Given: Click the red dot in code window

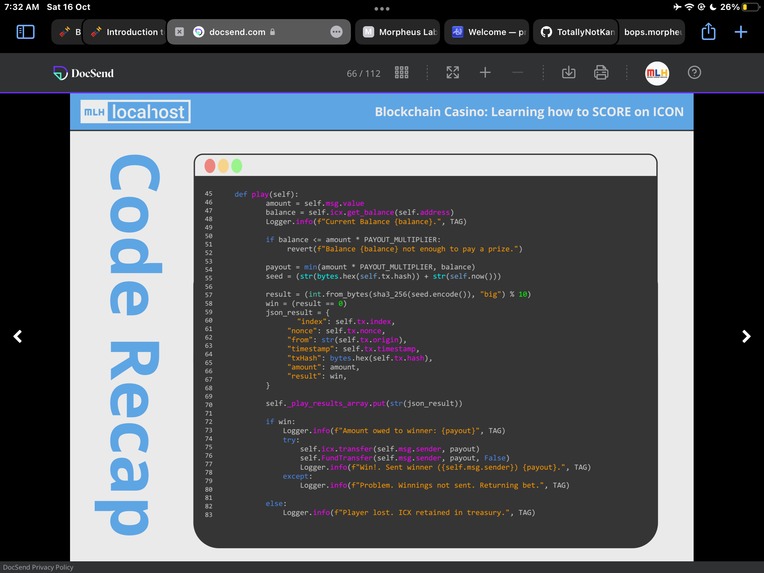Looking at the screenshot, I should 210,166.
